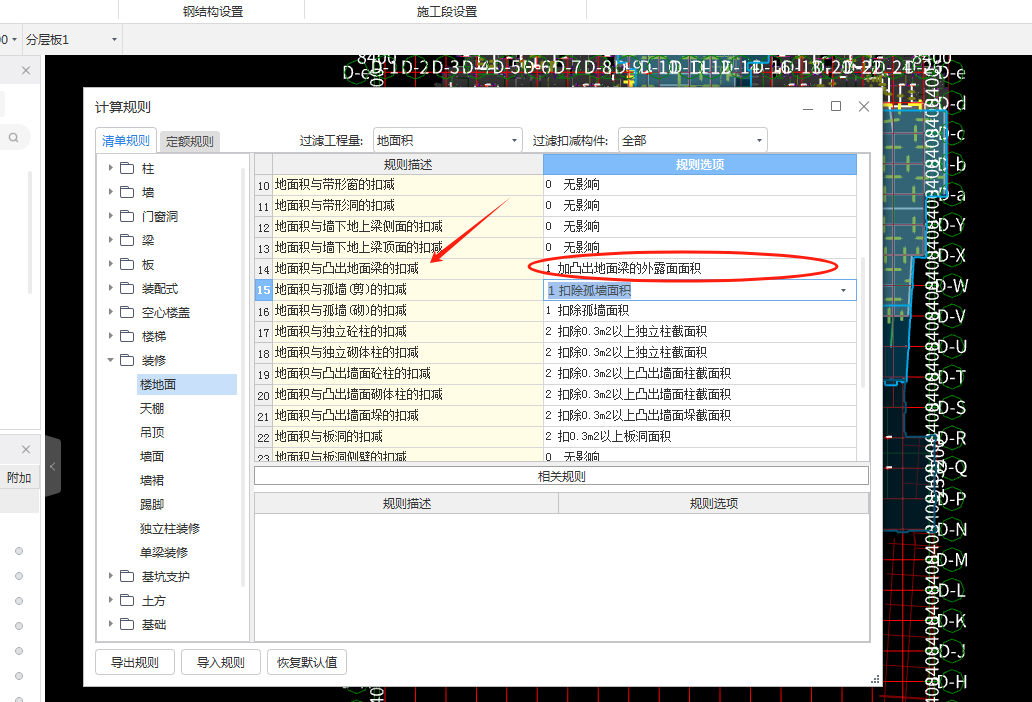The image size is (1032, 702).
Task: Expand the 柱 tree node
Action: click(x=111, y=168)
